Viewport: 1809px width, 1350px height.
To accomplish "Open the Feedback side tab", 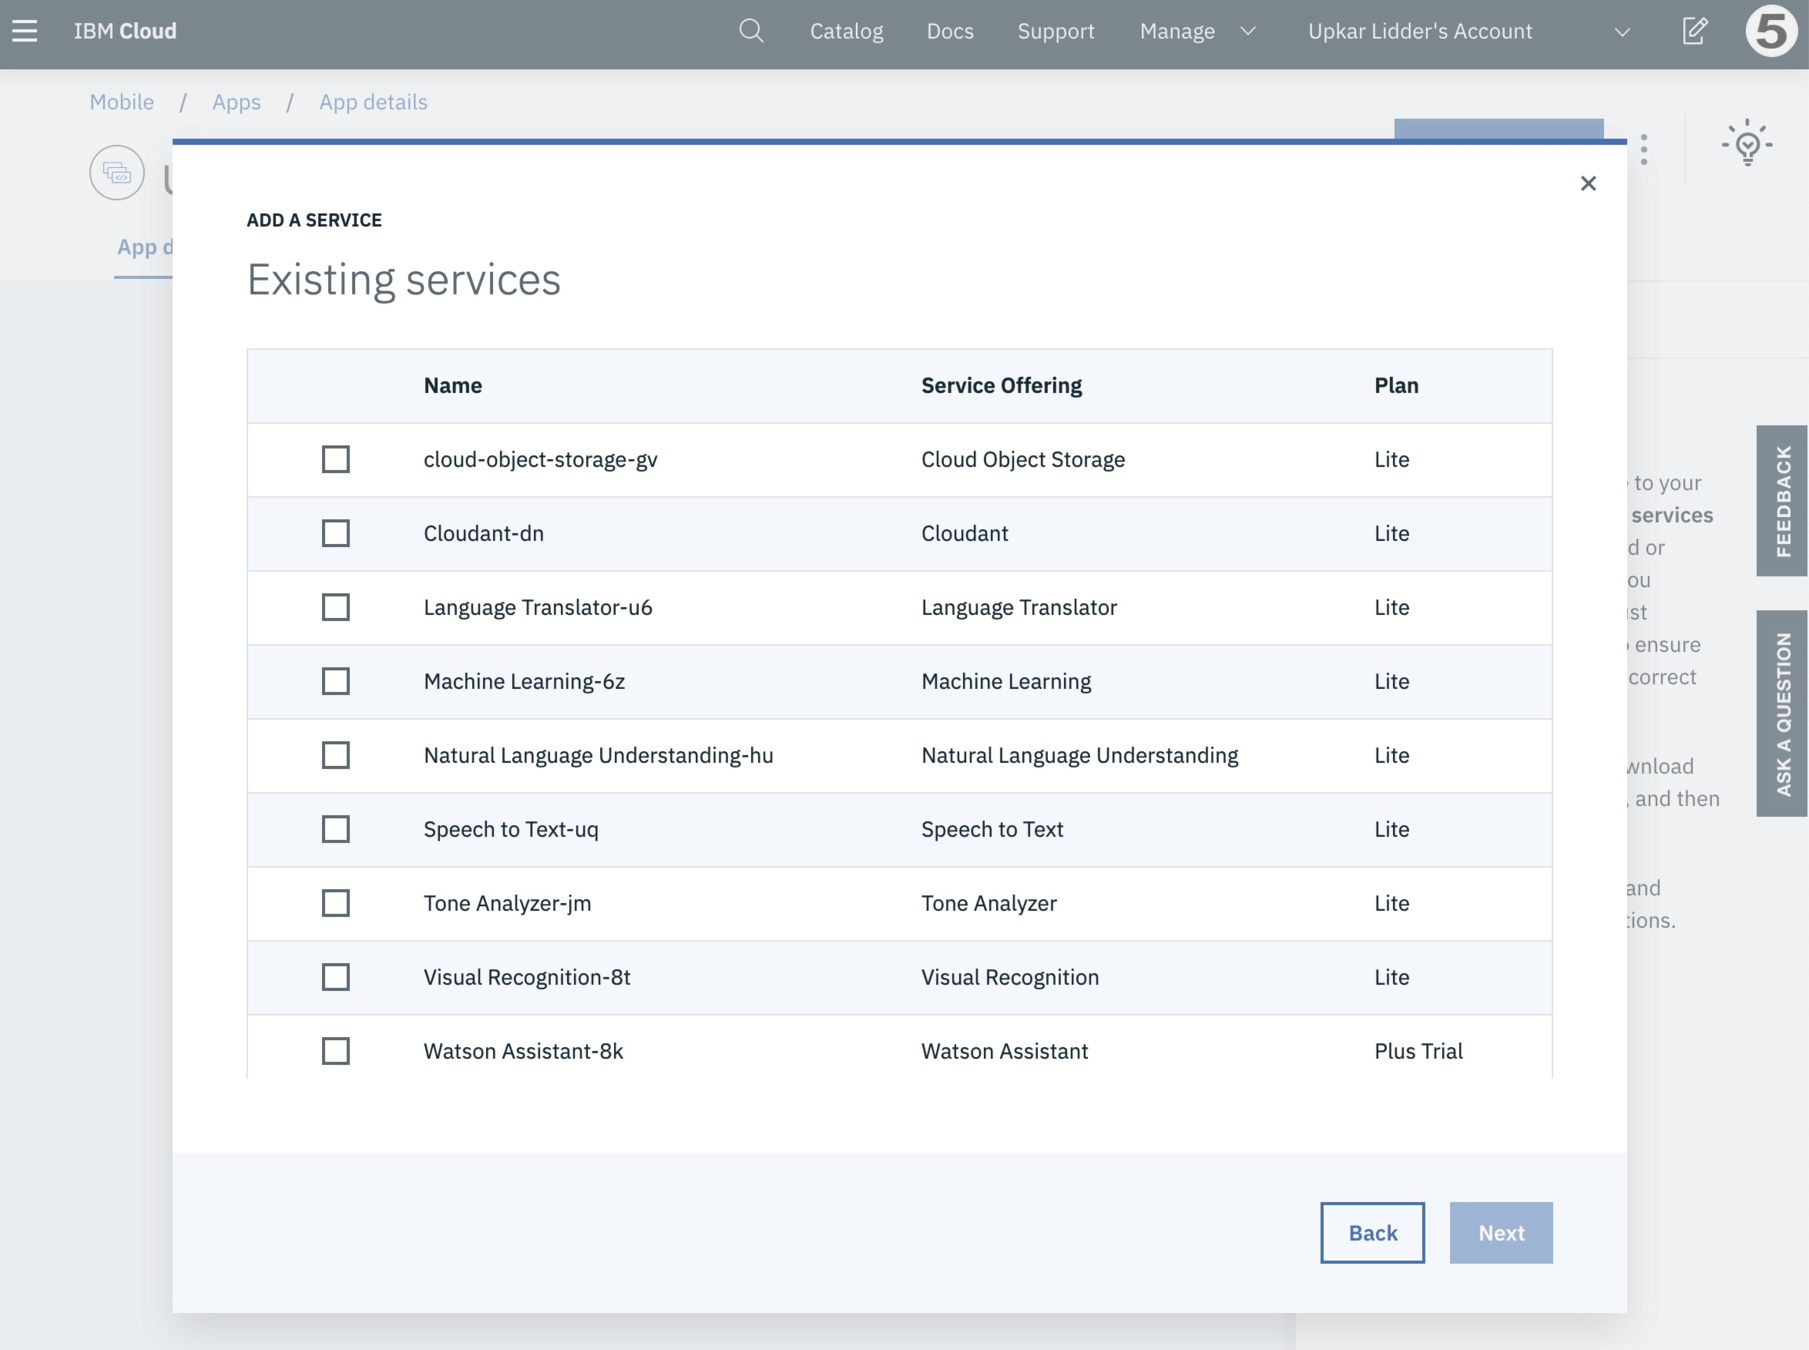I will [1782, 500].
